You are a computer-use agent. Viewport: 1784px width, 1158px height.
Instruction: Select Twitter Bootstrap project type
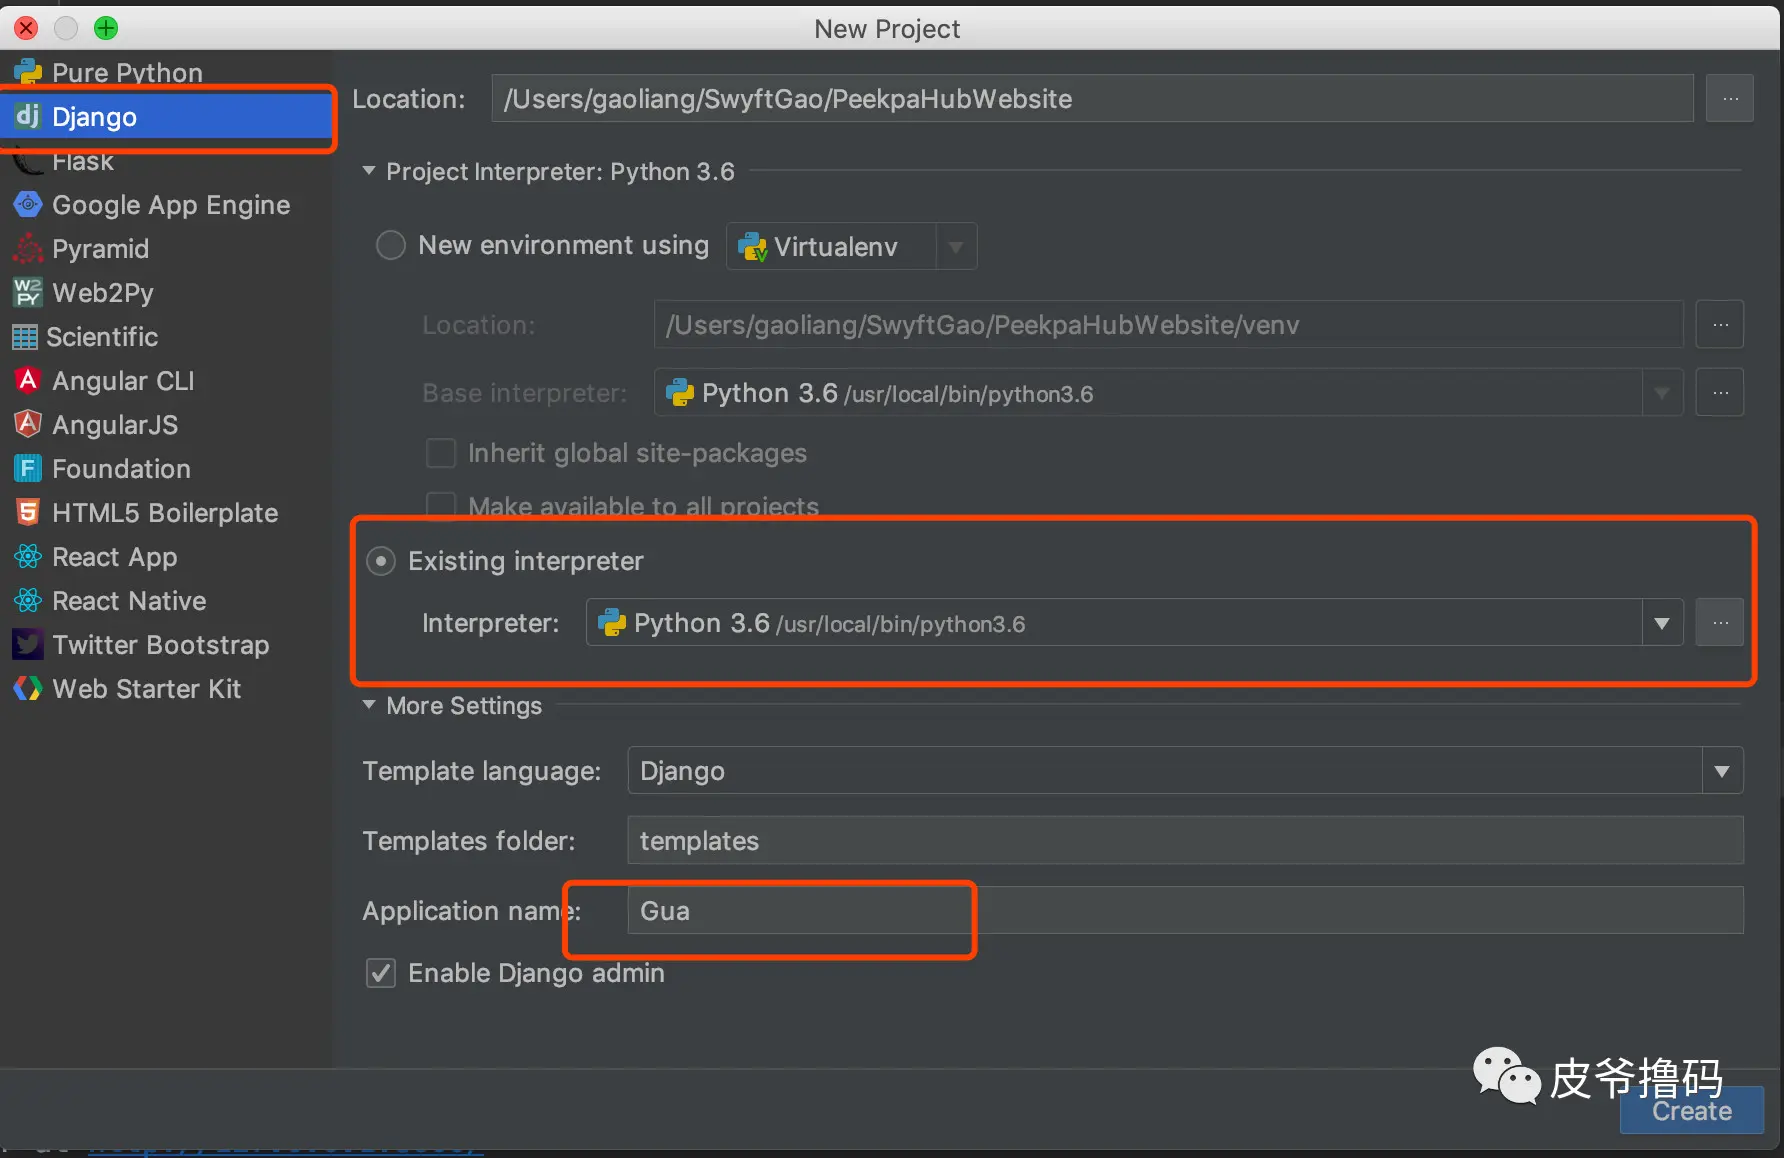point(166,644)
